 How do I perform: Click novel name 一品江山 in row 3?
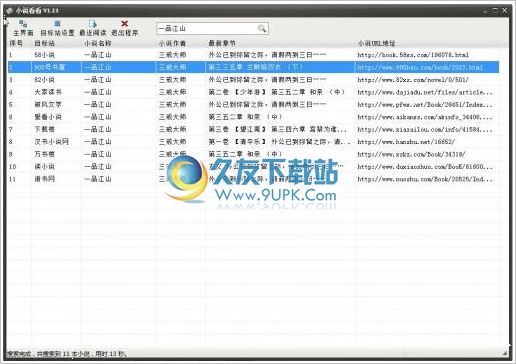coord(98,80)
